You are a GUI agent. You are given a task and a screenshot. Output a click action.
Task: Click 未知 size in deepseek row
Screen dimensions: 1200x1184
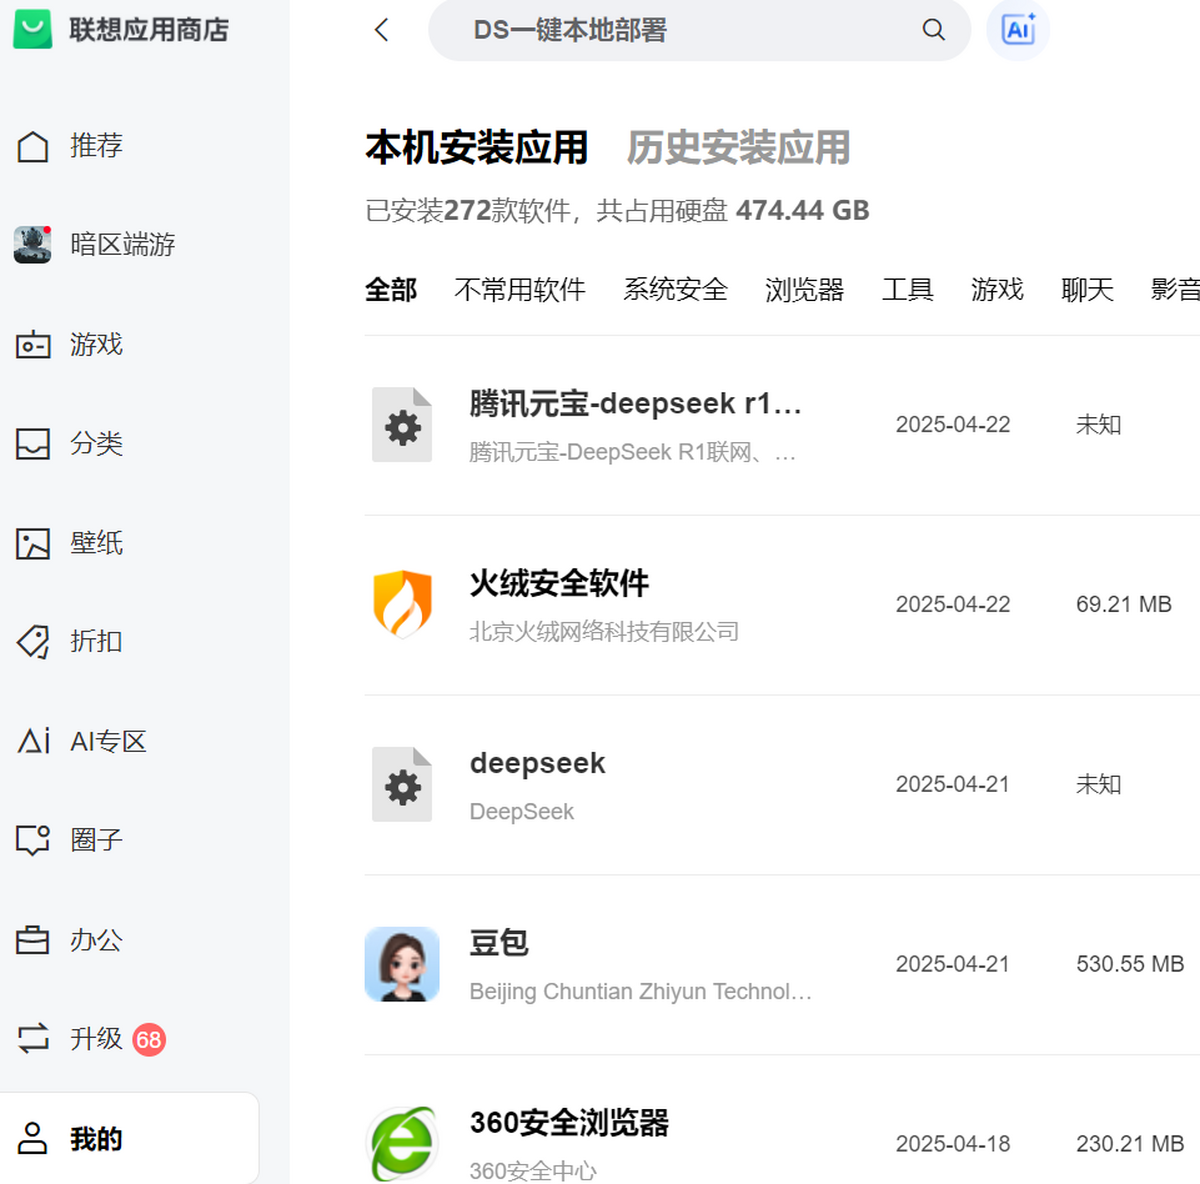tap(1098, 785)
